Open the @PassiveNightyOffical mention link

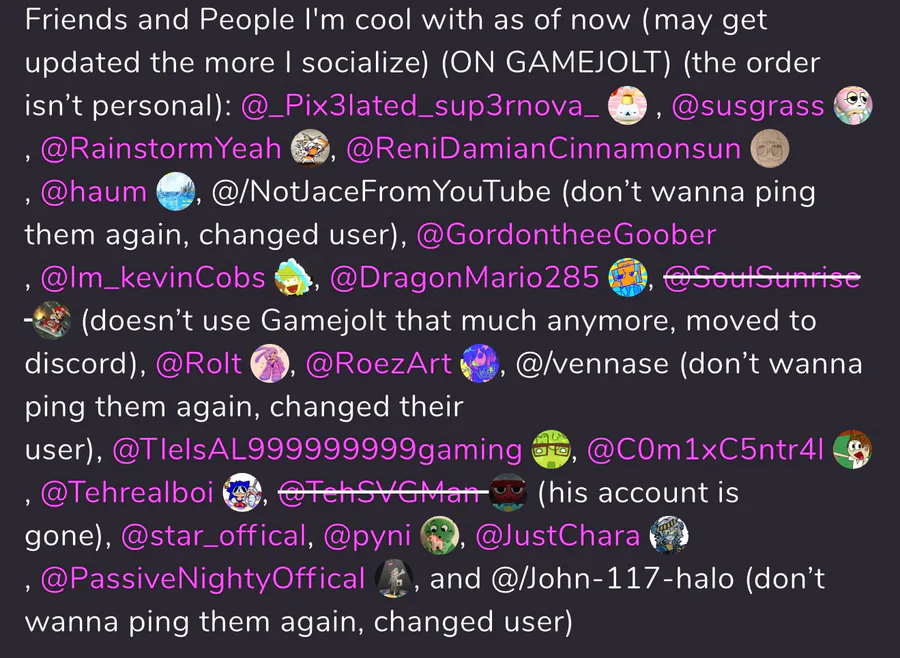click(x=203, y=579)
